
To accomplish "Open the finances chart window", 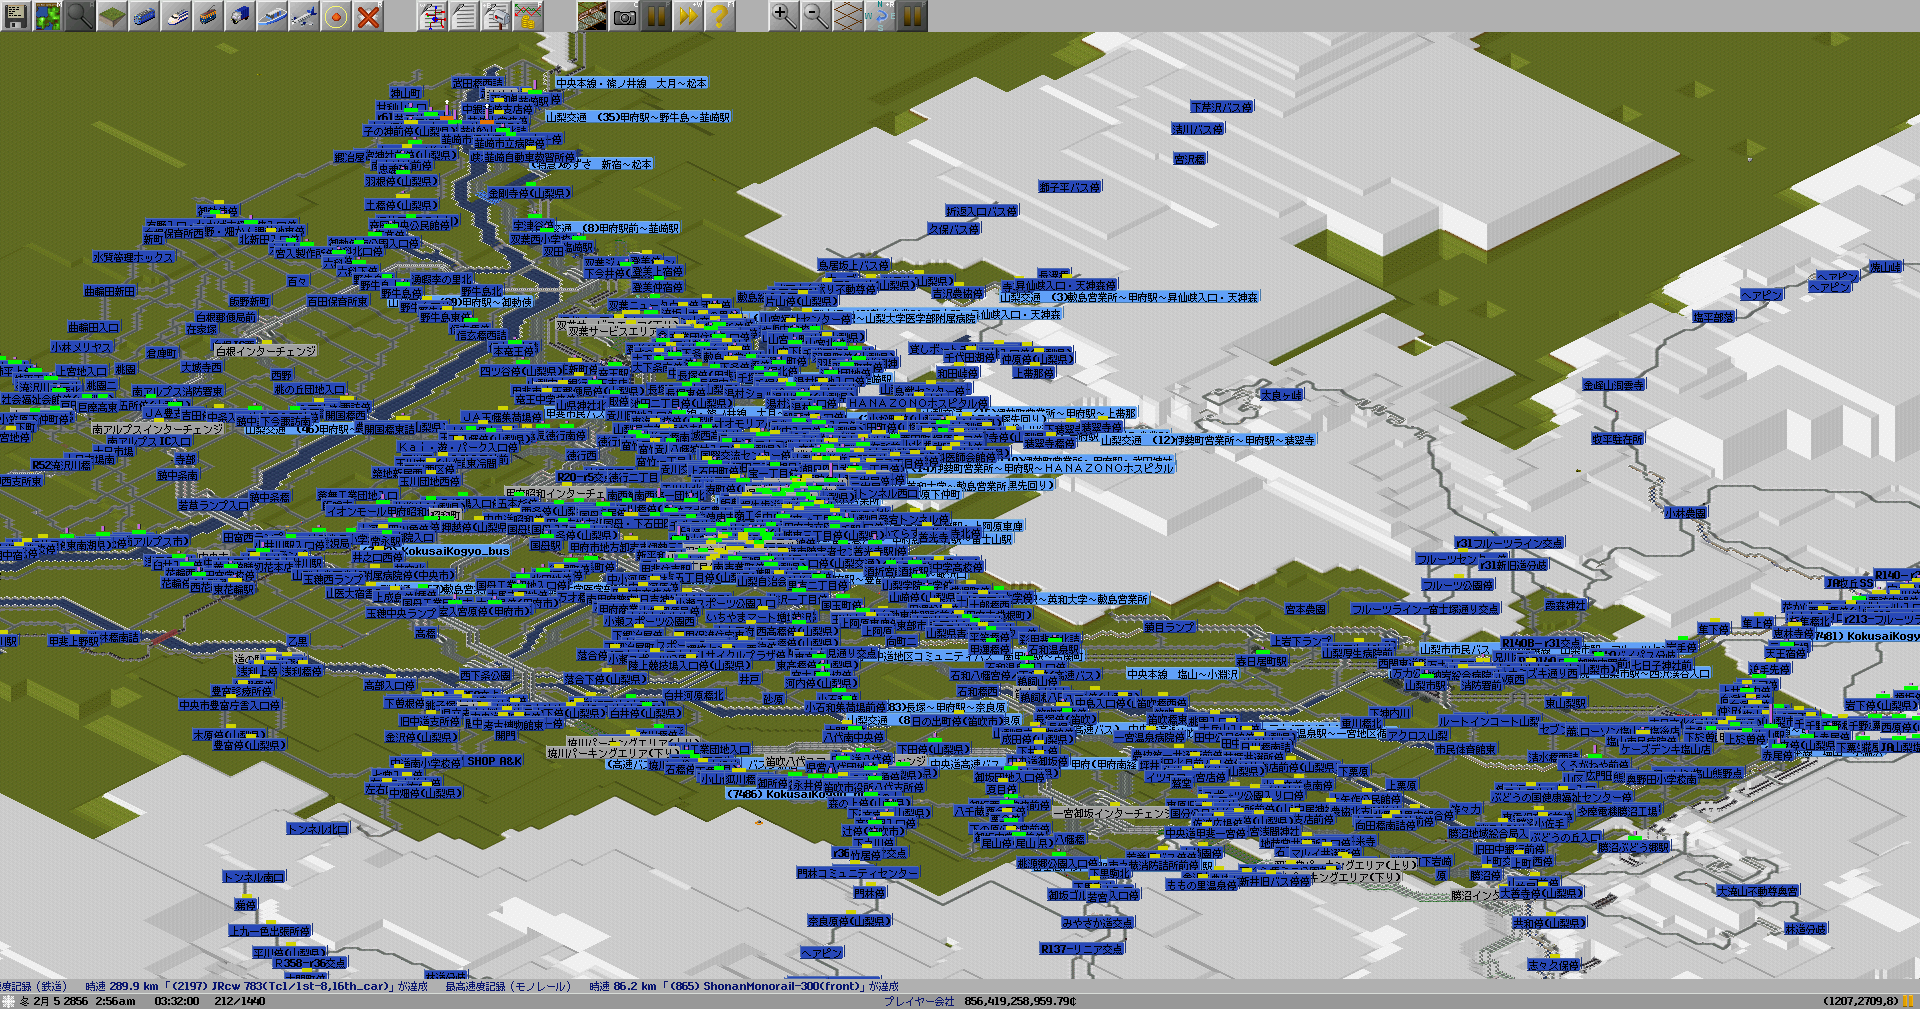I will 528,16.
